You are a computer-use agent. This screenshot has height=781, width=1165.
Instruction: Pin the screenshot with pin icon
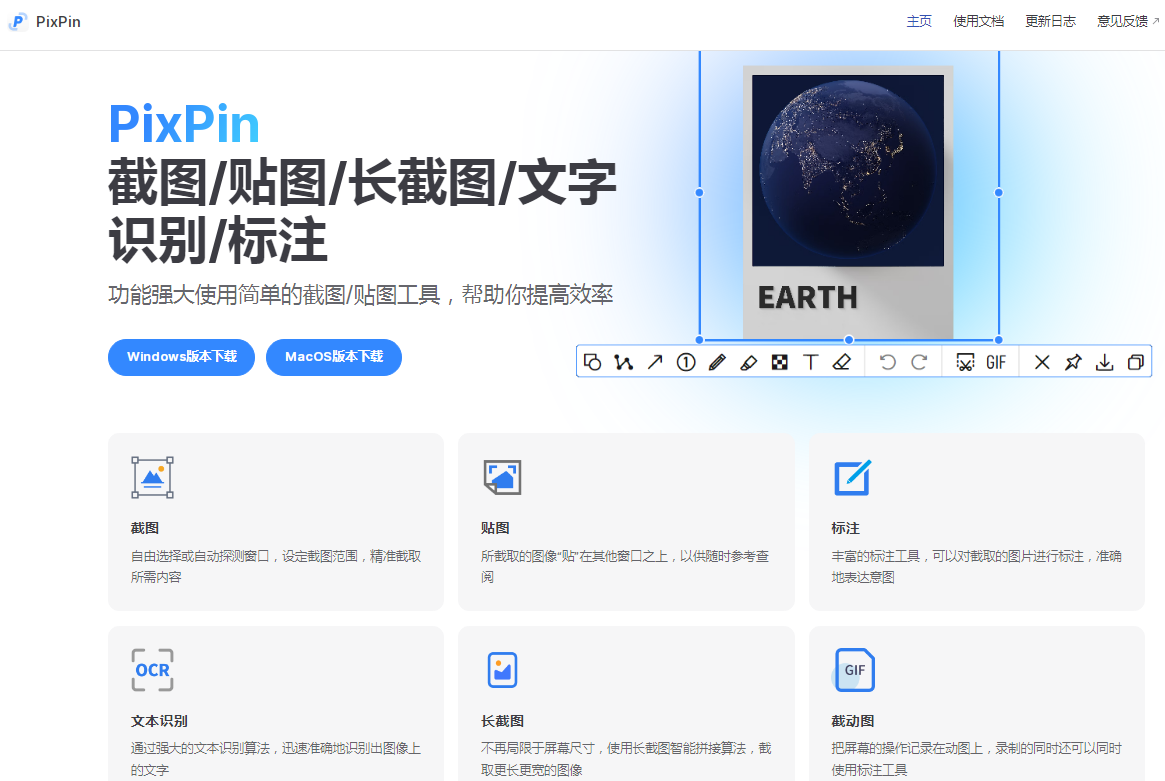1073,362
